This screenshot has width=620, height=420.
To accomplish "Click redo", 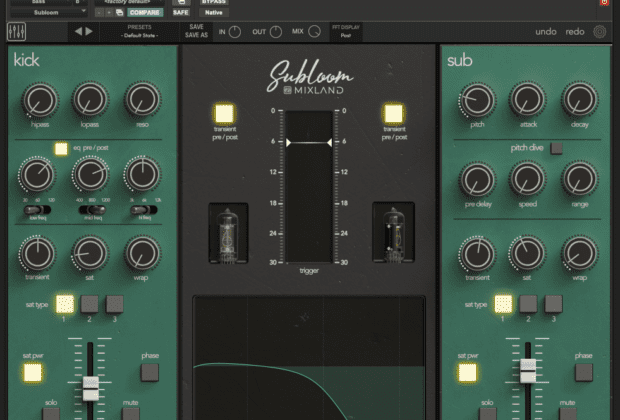I will coord(575,32).
